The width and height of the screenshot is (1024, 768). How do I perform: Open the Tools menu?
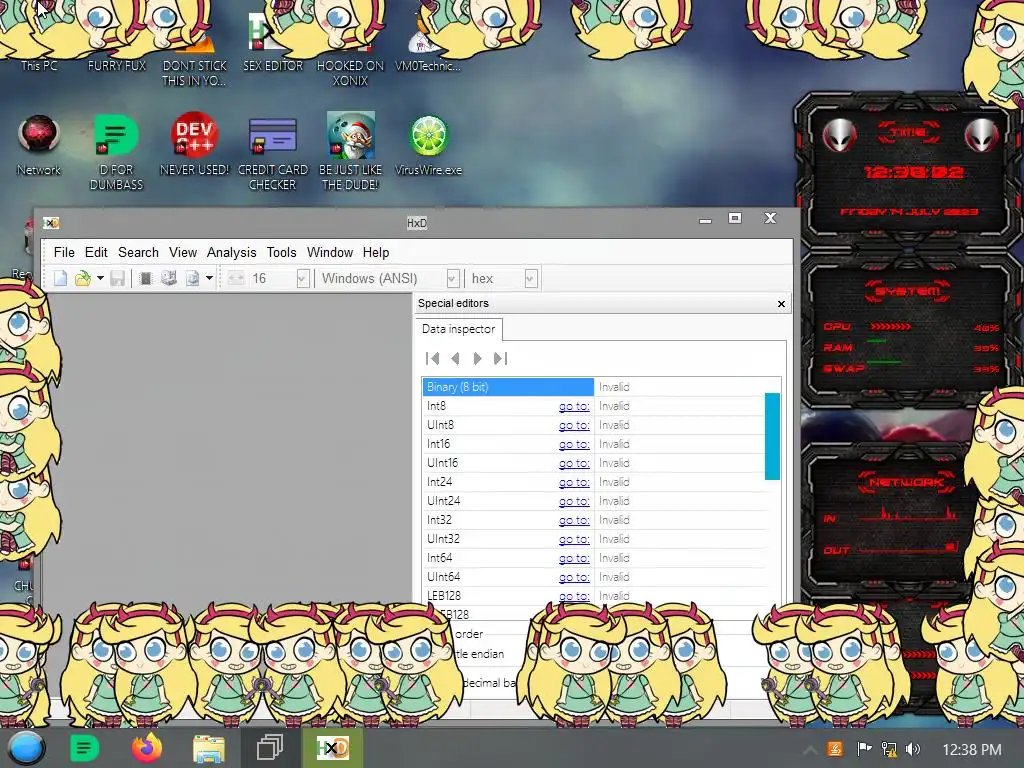coord(281,252)
